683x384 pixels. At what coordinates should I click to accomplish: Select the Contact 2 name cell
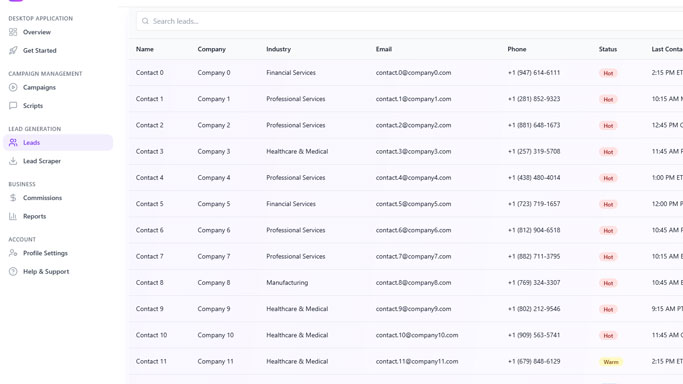tap(149, 125)
